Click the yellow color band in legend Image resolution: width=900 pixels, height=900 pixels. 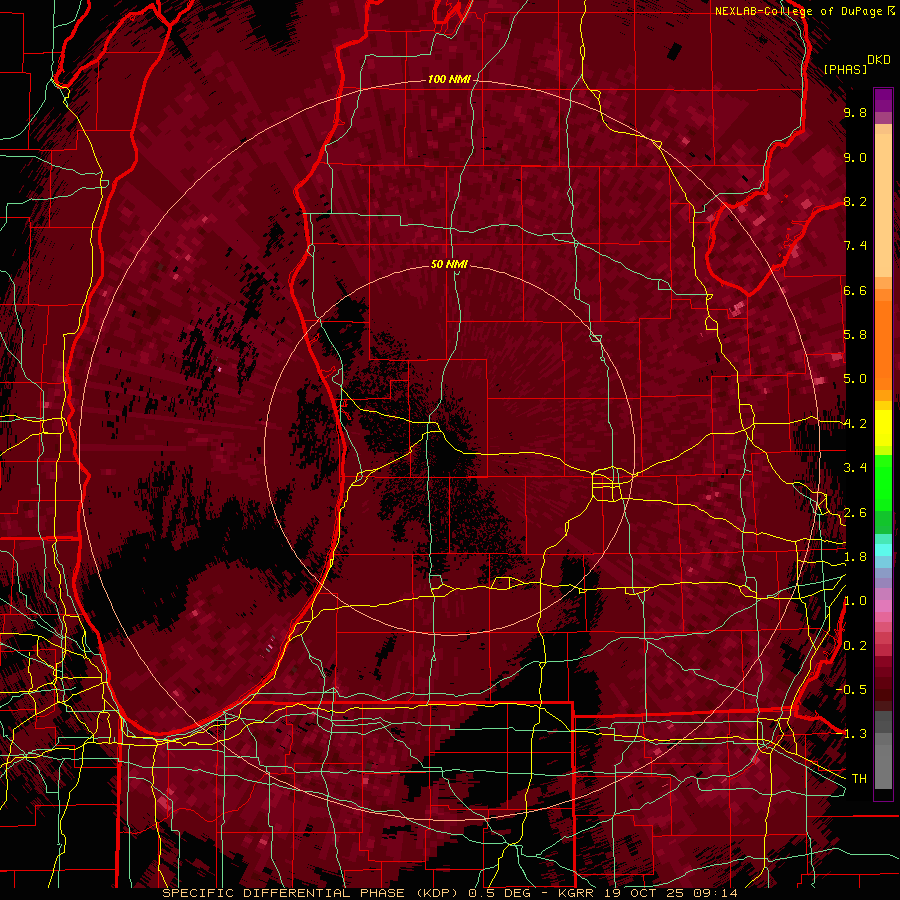(883, 428)
